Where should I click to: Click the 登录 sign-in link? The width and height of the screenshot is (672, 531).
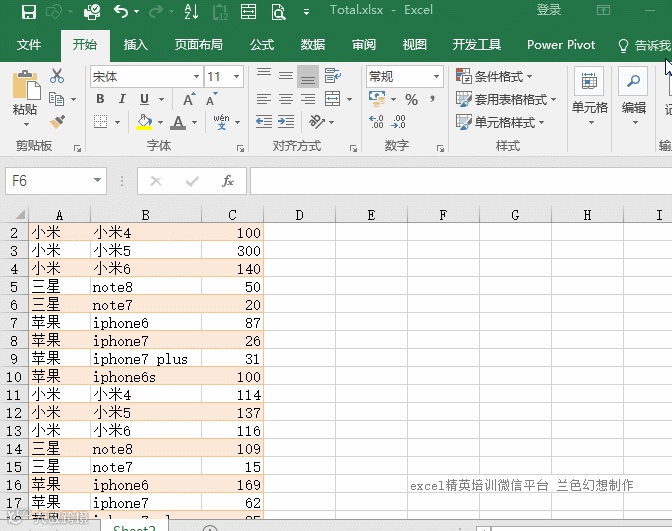(x=549, y=10)
